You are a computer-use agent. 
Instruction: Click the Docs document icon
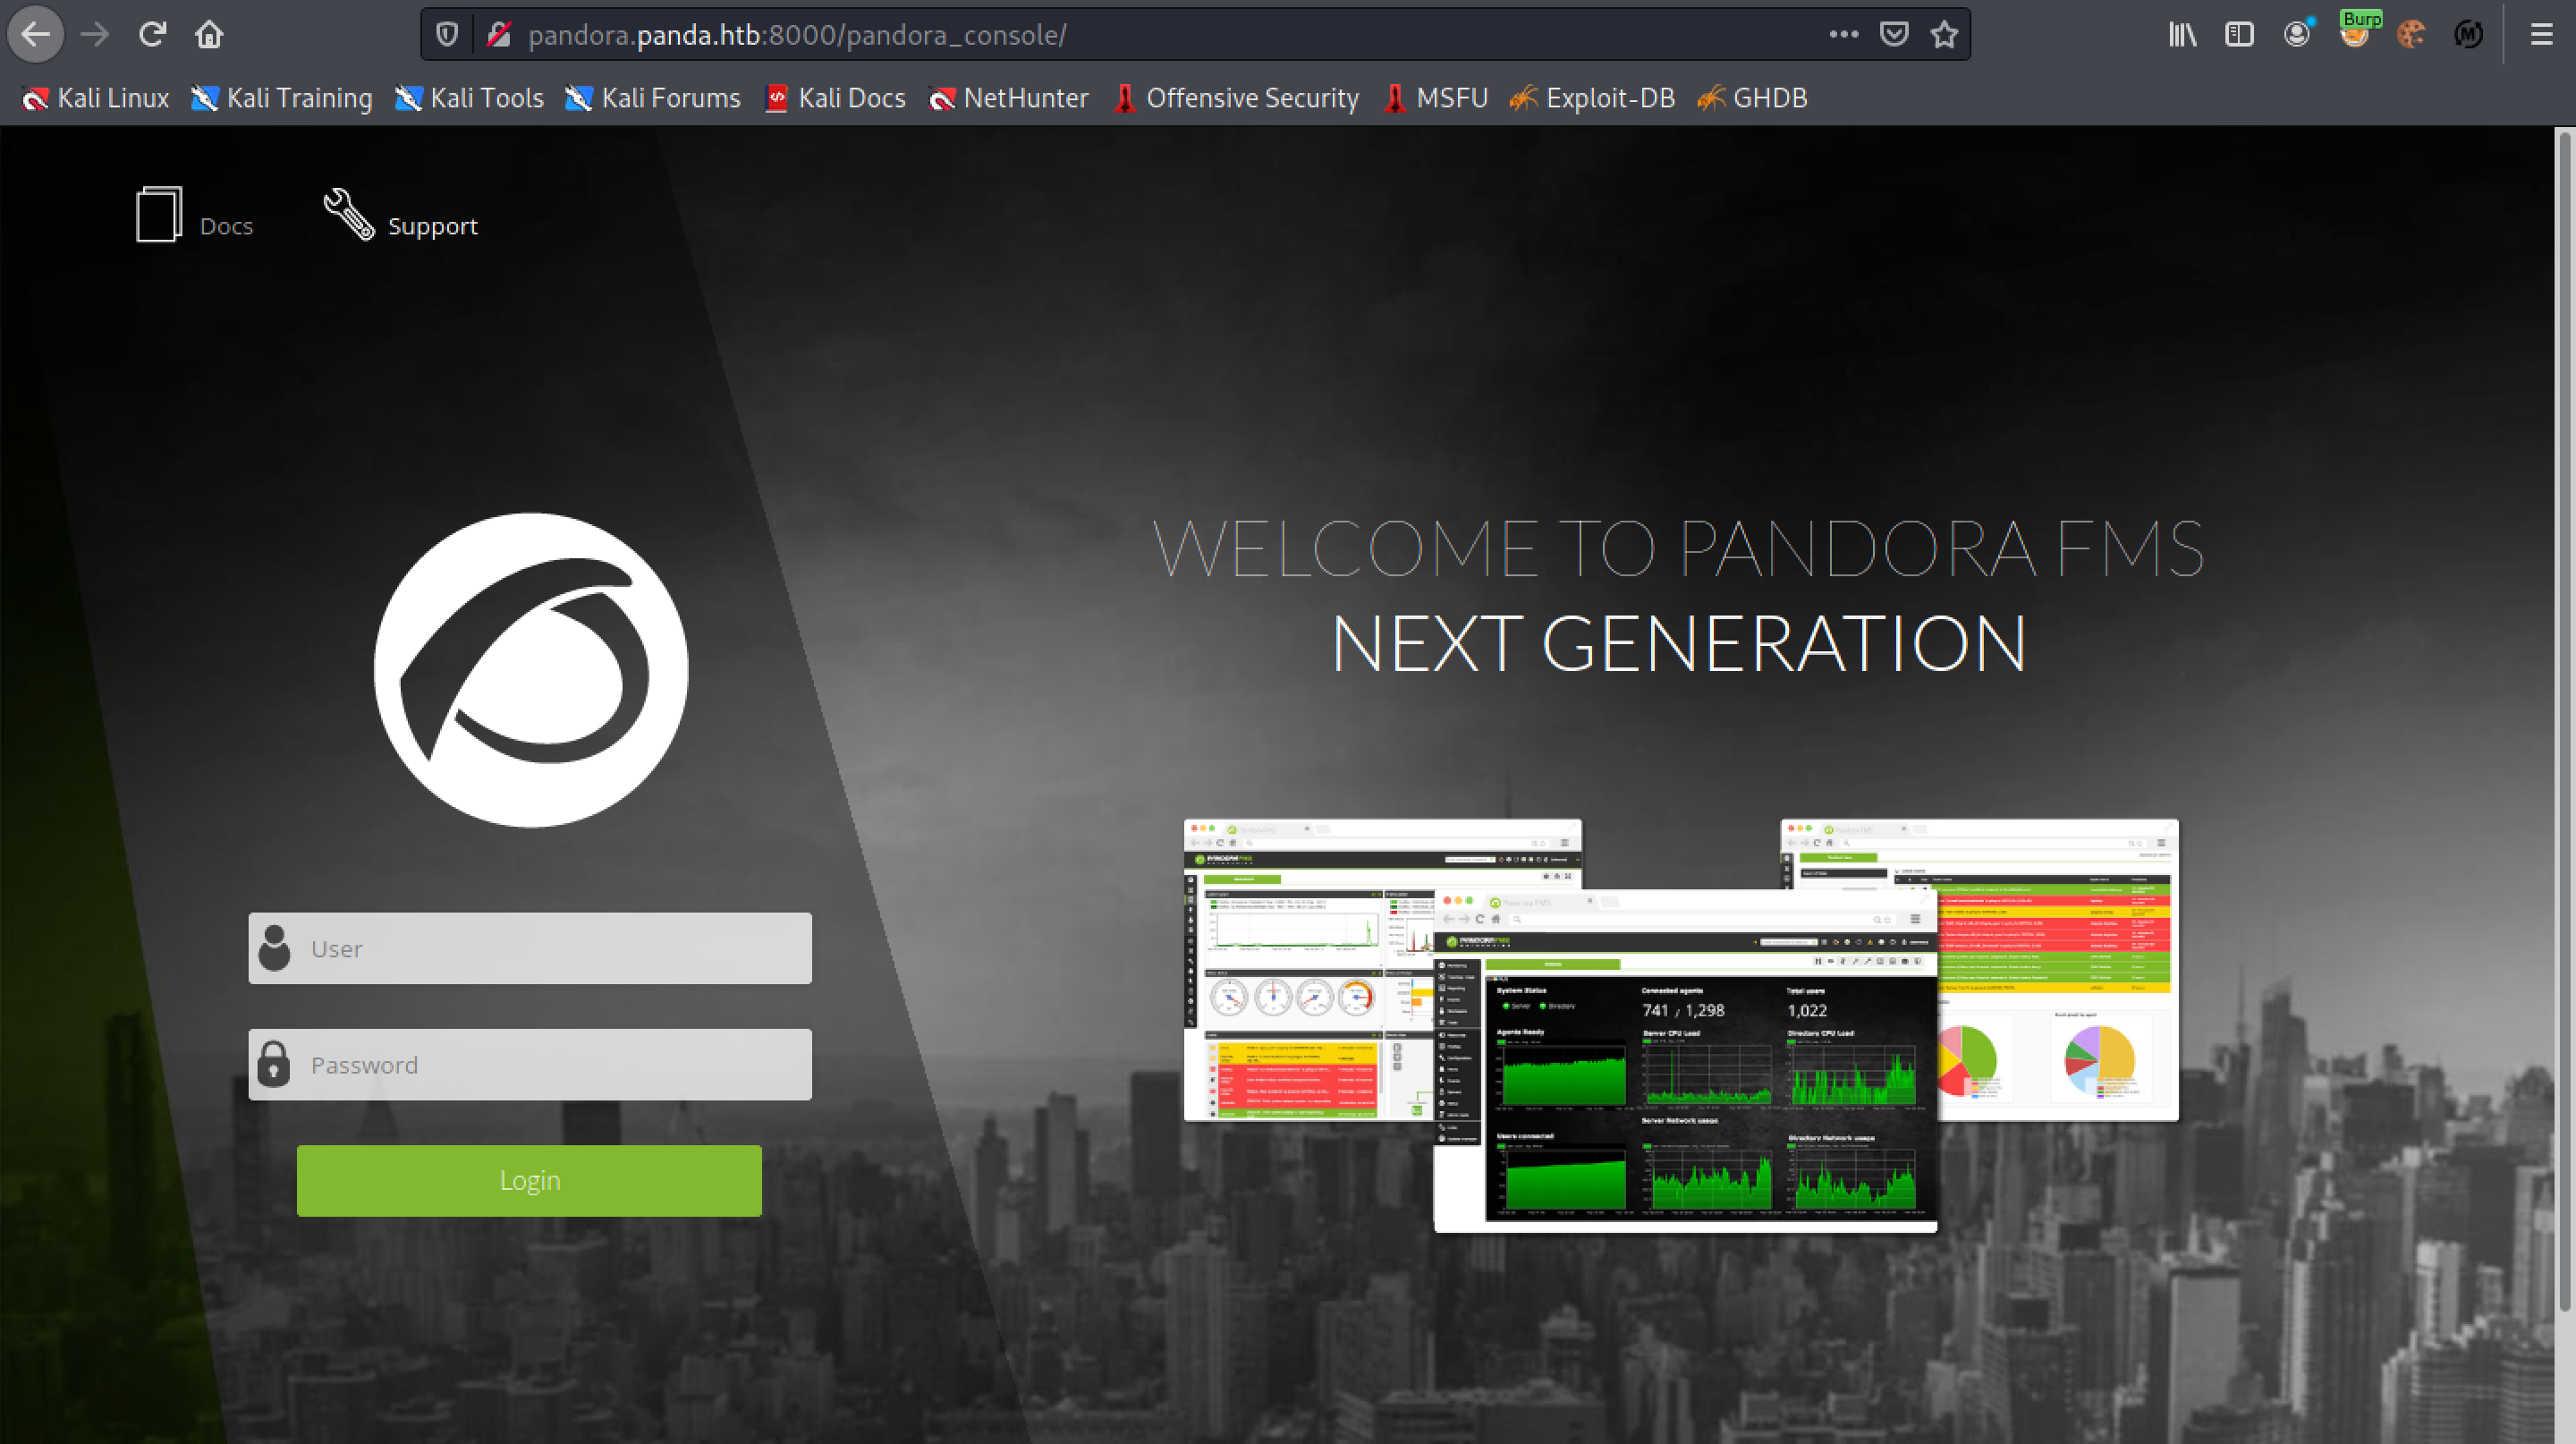(159, 214)
